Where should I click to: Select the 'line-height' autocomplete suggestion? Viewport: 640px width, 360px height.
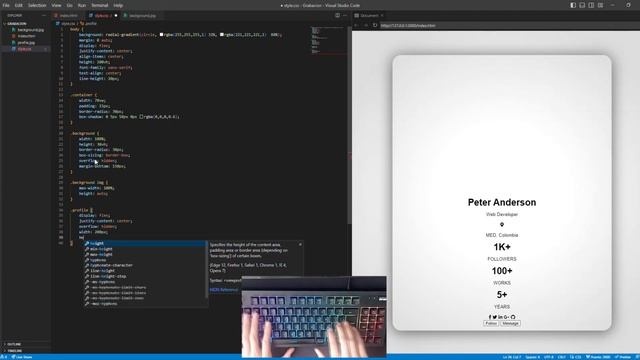145,271
